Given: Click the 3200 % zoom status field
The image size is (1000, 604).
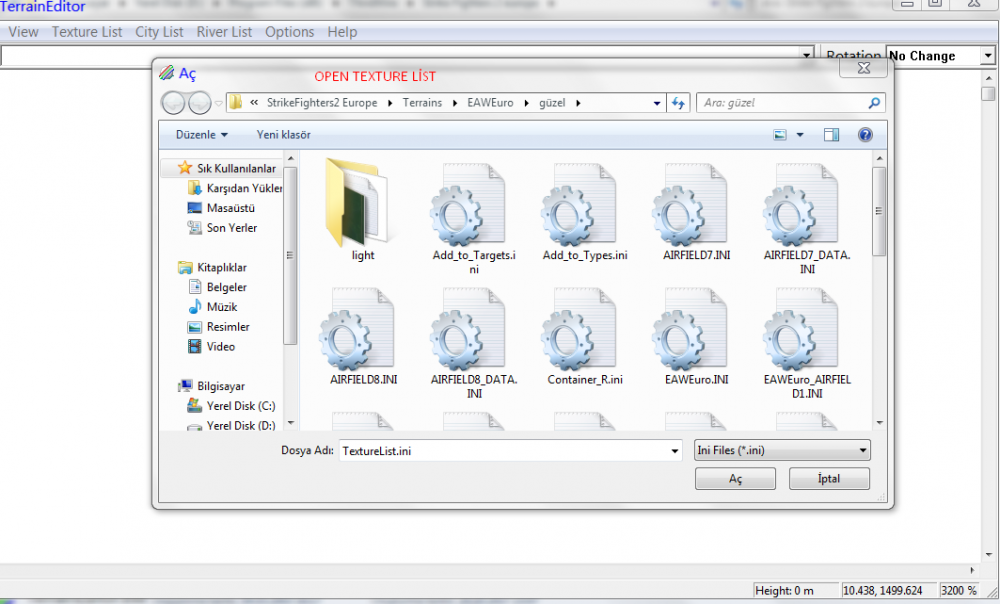Looking at the screenshot, I should 958,591.
